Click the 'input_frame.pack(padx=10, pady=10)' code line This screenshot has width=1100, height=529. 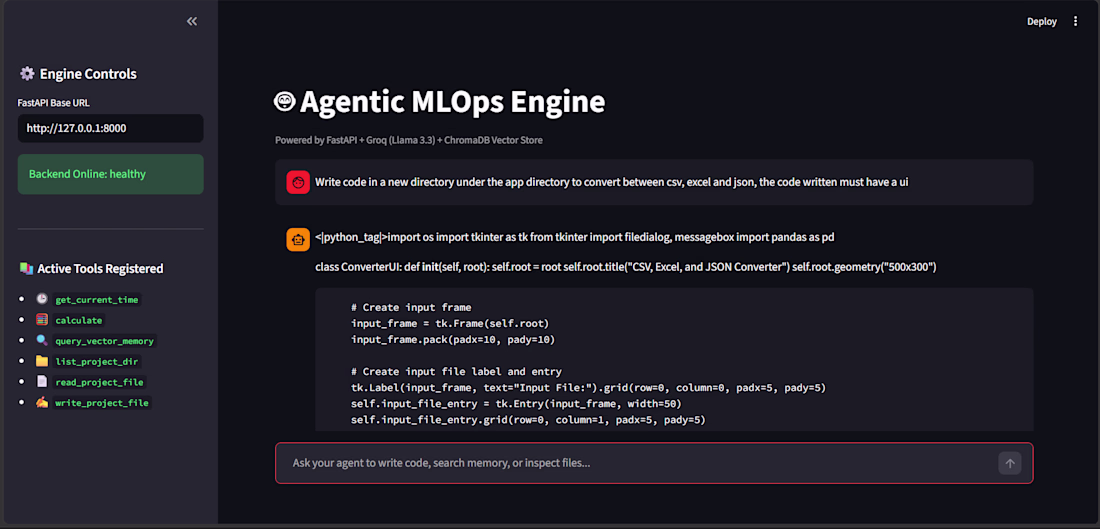point(452,340)
